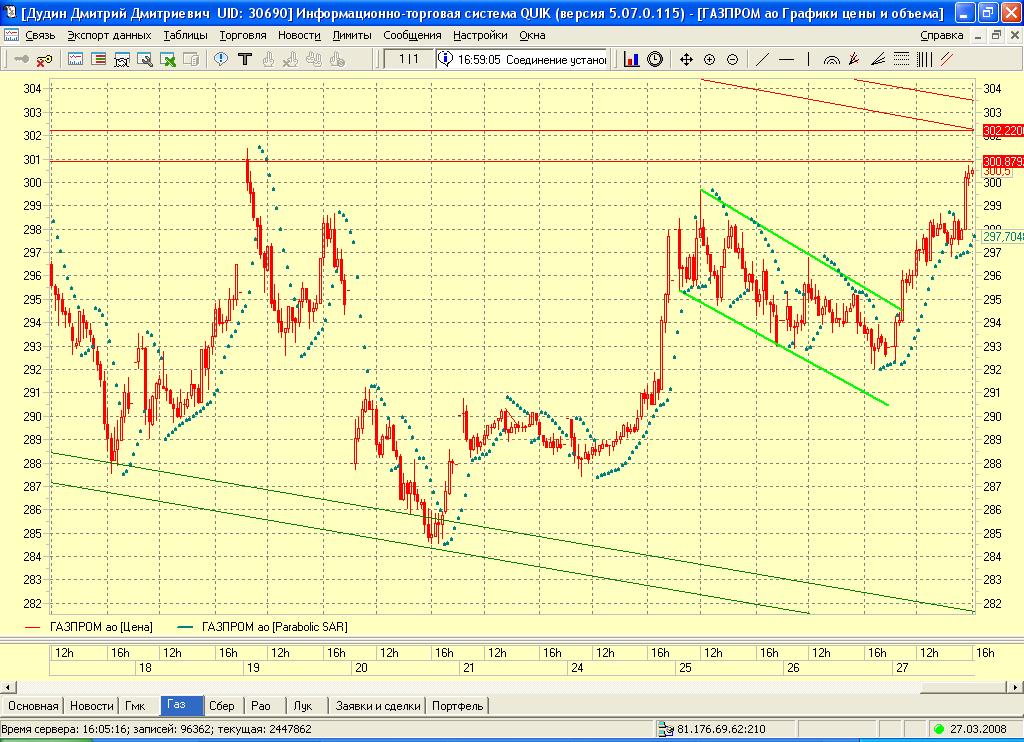
Task: Click the 1|1 toolbar field
Action: pyautogui.click(x=408, y=59)
